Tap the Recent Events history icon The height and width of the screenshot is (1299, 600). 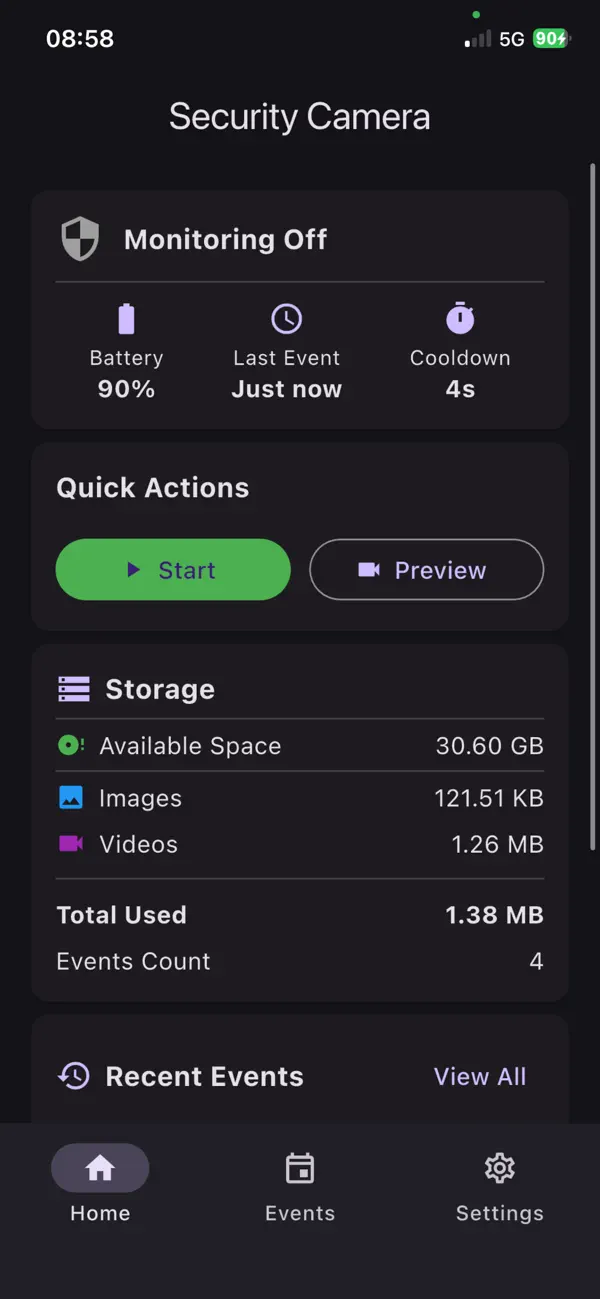click(x=74, y=1076)
